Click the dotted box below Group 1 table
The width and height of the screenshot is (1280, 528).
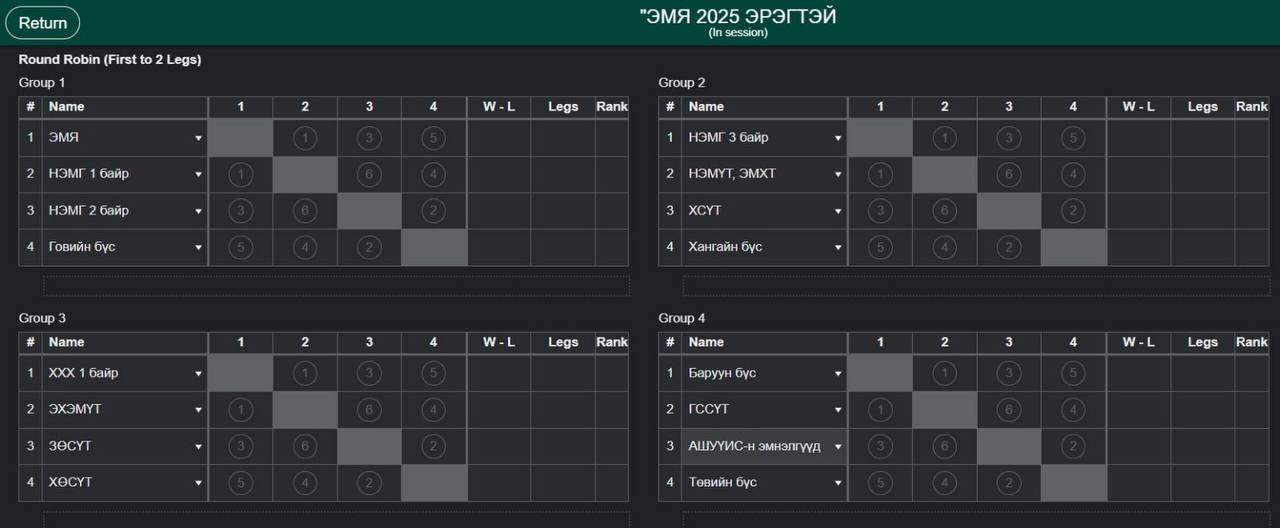[336, 286]
